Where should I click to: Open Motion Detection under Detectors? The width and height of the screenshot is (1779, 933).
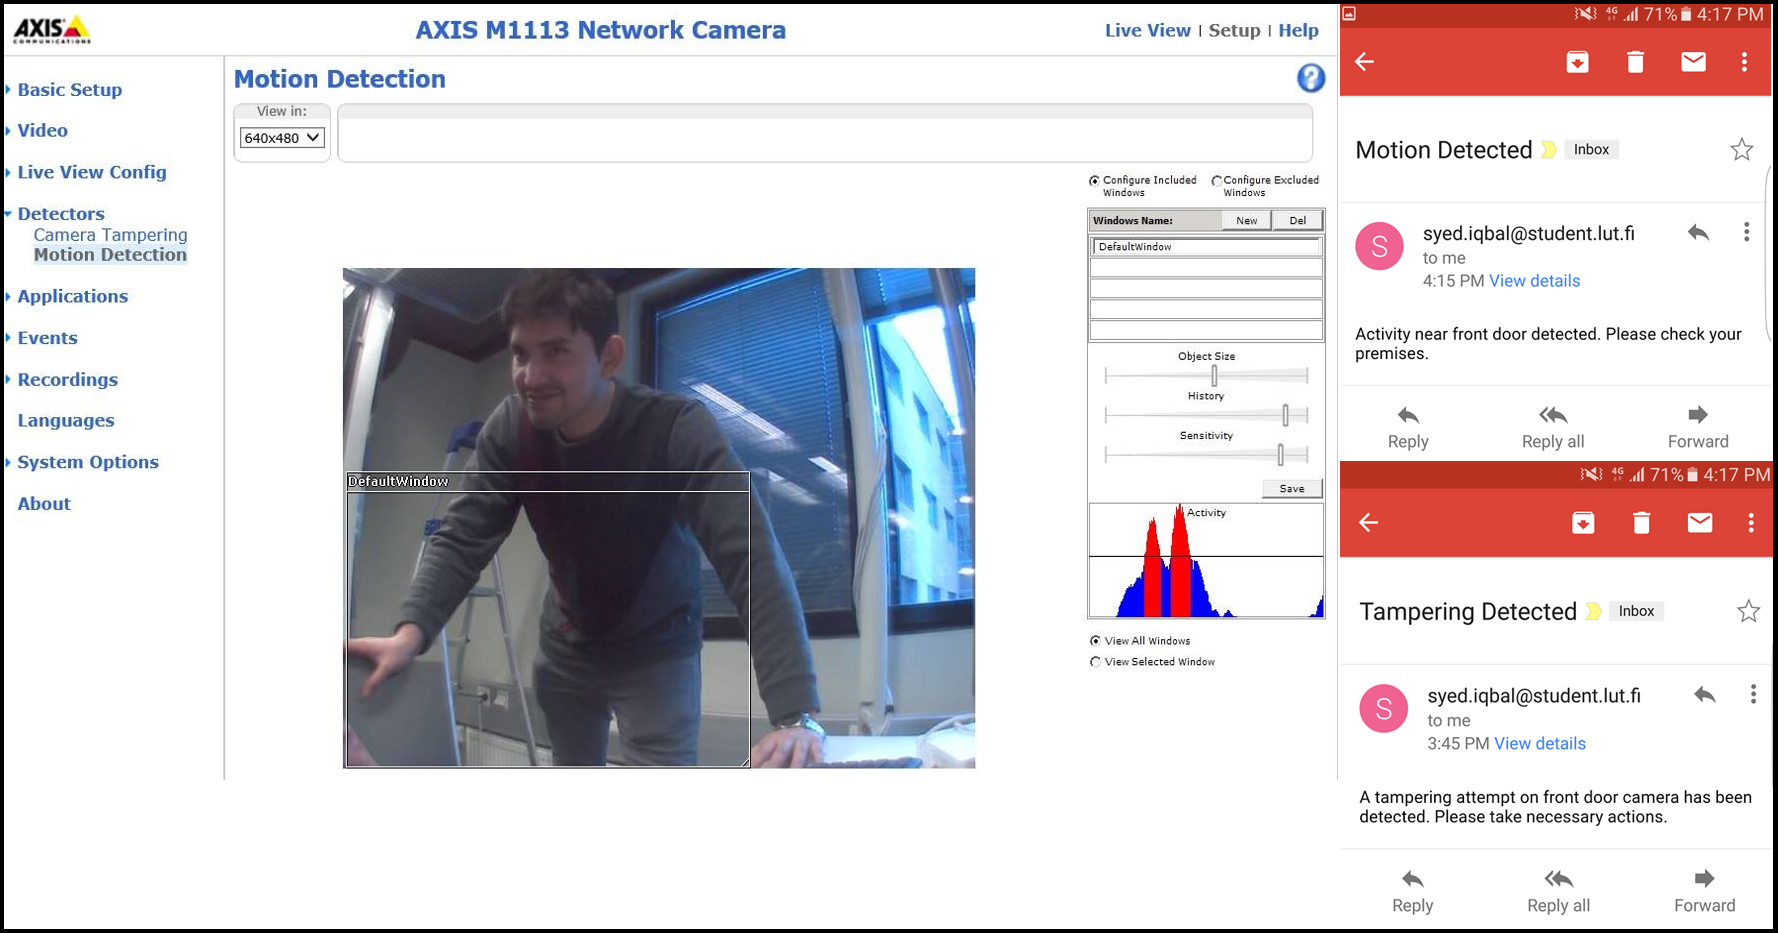pyautogui.click(x=110, y=255)
